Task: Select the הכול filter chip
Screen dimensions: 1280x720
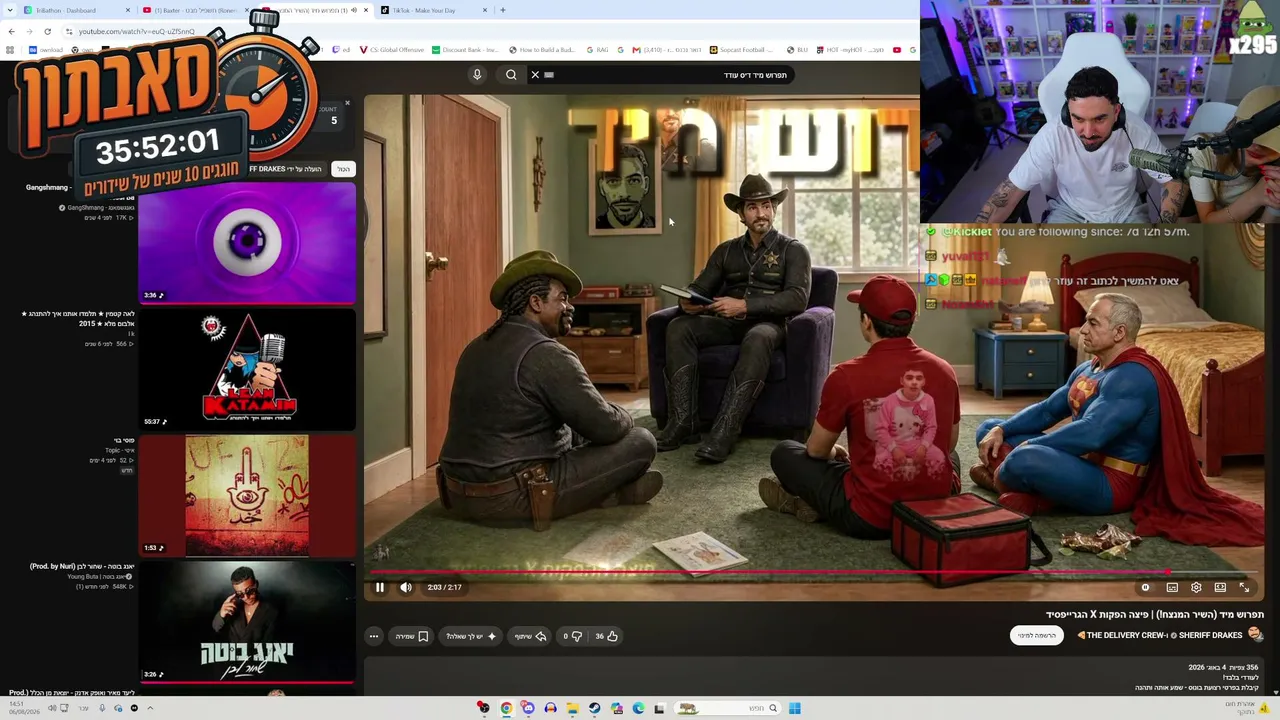Action: click(x=343, y=169)
